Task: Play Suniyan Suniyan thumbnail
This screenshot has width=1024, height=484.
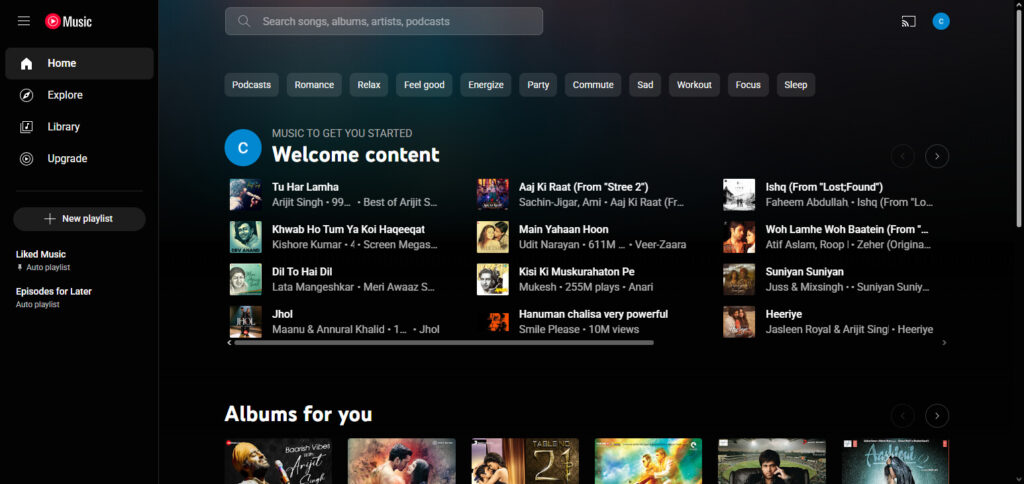Action: click(739, 280)
